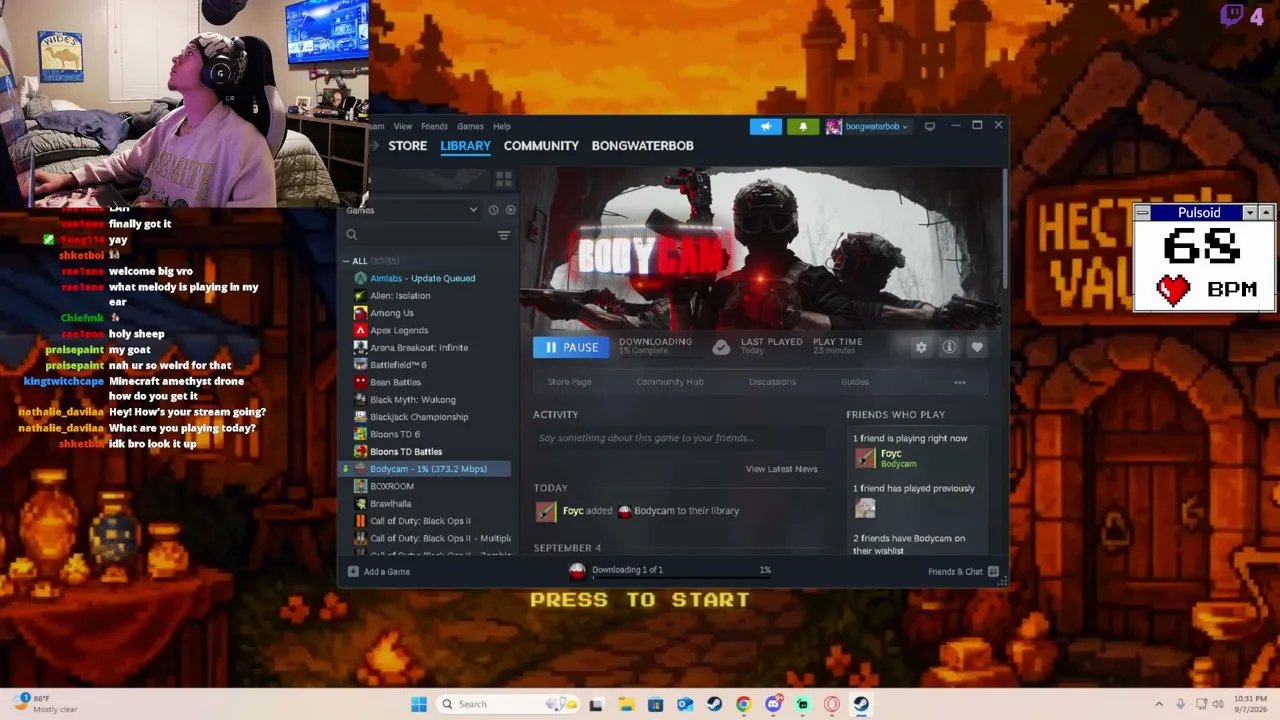This screenshot has width=1280, height=720.
Task: Open Google Chrome from taskbar
Action: [743, 704]
